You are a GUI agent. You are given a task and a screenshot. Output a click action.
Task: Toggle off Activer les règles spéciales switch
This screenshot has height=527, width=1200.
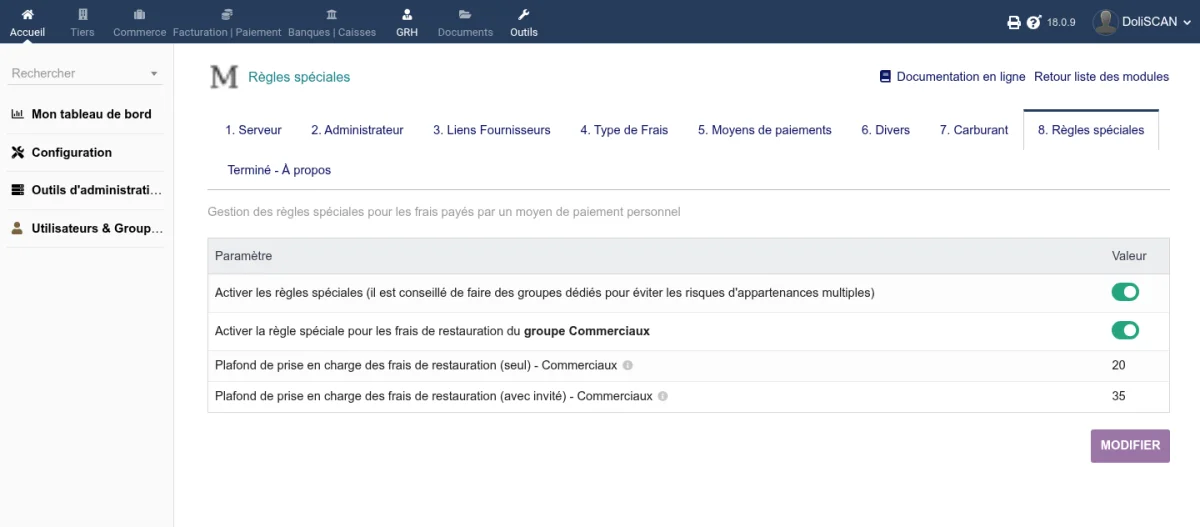(x=1125, y=292)
